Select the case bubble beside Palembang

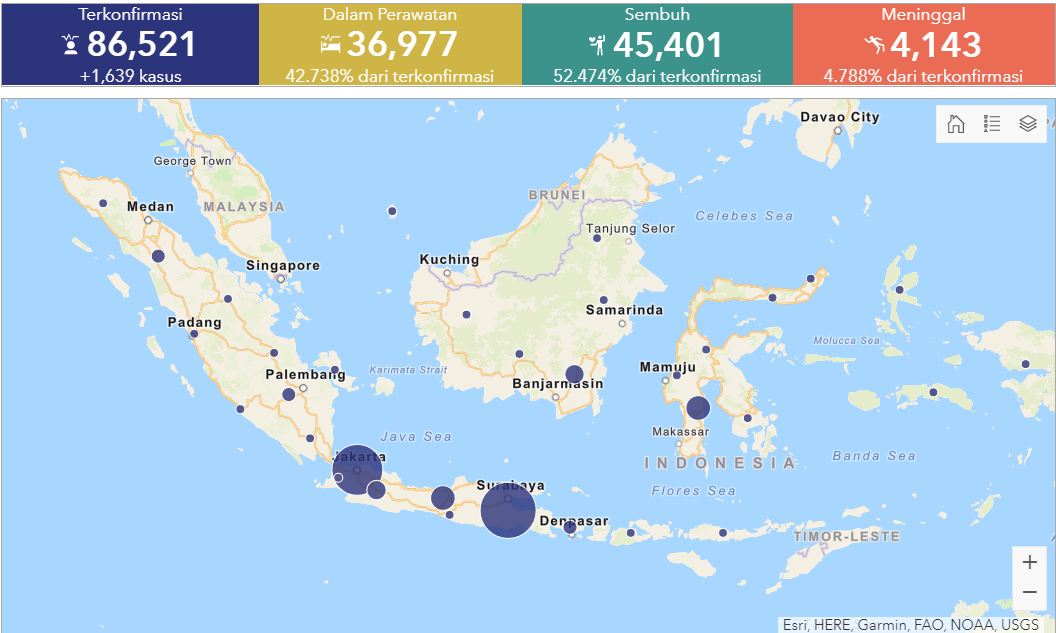(x=289, y=395)
